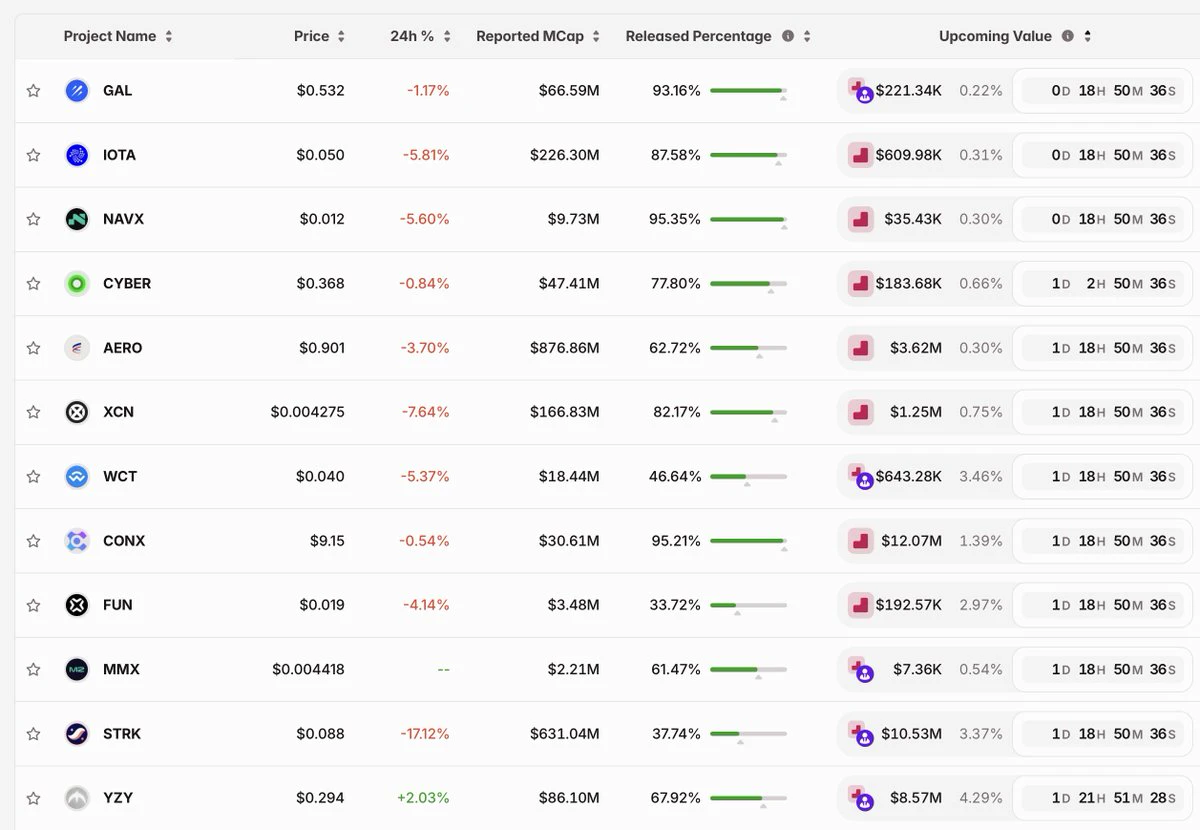Sort by Reported MCap column
Screen dimensions: 1200x830
pos(596,36)
